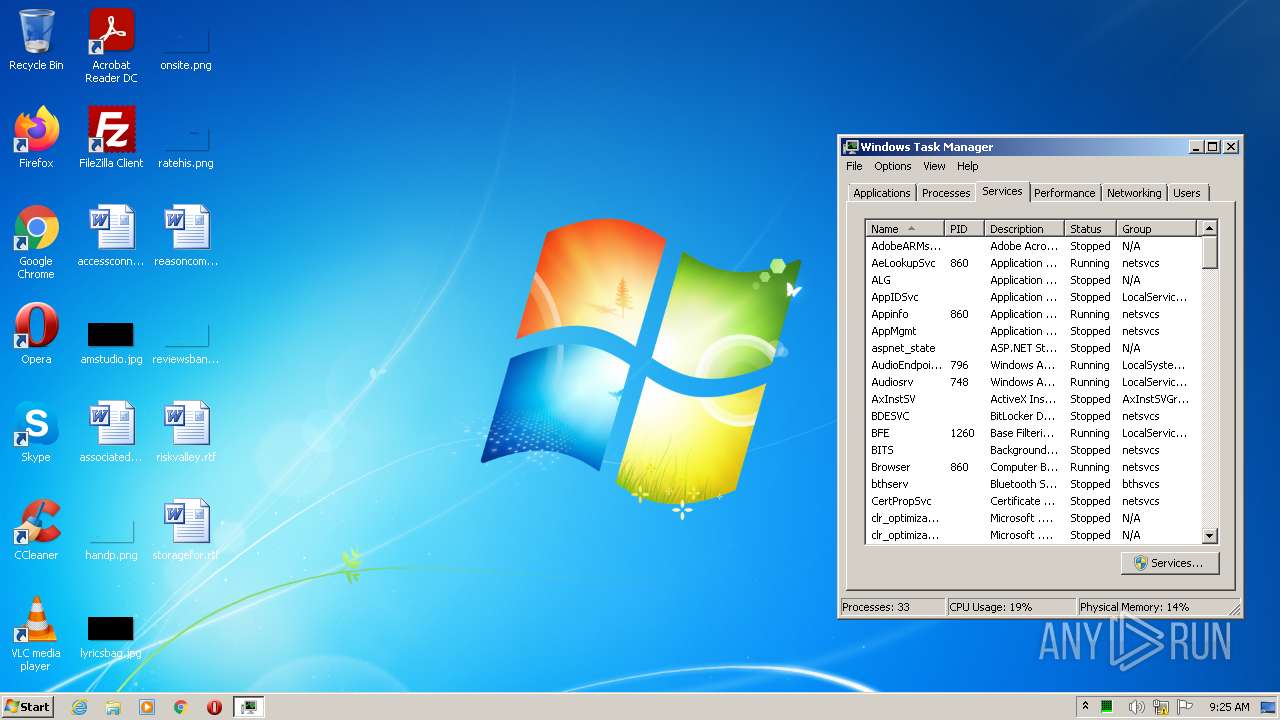The width and height of the screenshot is (1280, 720).
Task: Open the Action Center flag tray icon
Action: 1185,707
